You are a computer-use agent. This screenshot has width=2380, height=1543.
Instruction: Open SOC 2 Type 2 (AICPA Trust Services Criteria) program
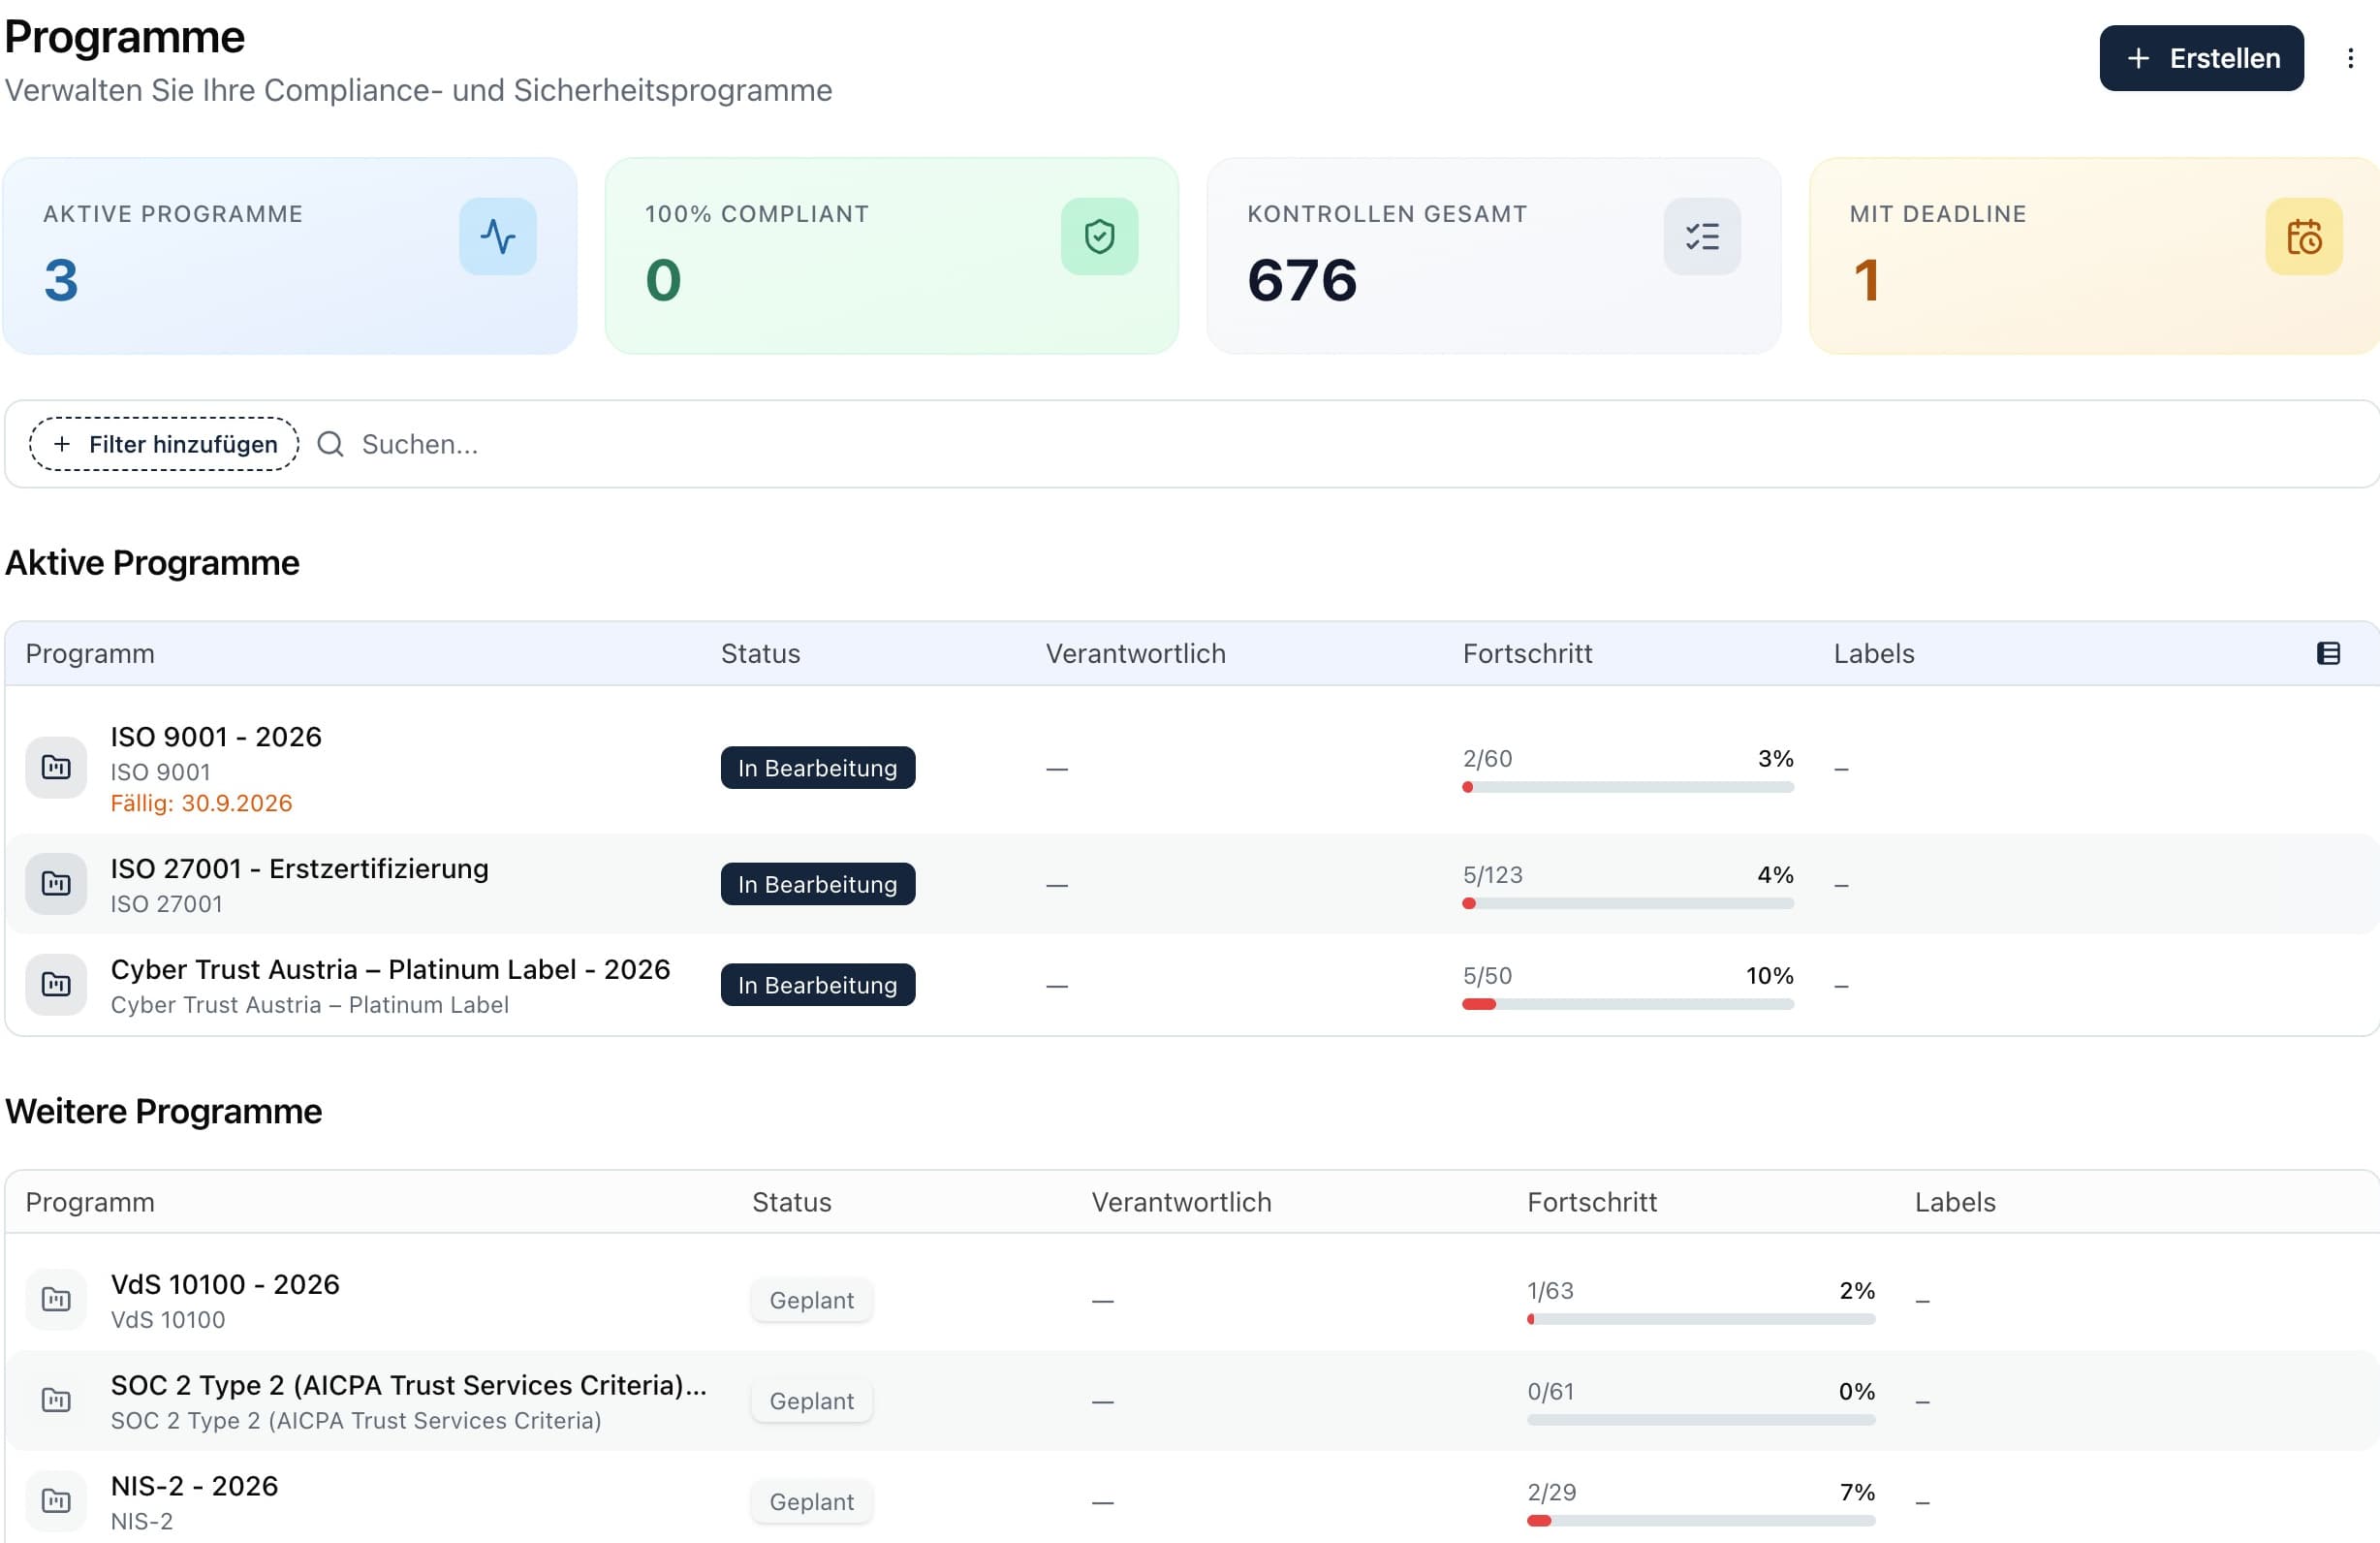coord(408,1385)
